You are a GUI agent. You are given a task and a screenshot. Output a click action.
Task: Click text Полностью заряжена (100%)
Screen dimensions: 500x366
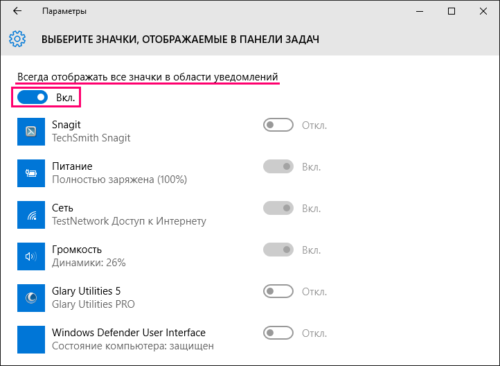coord(119,180)
